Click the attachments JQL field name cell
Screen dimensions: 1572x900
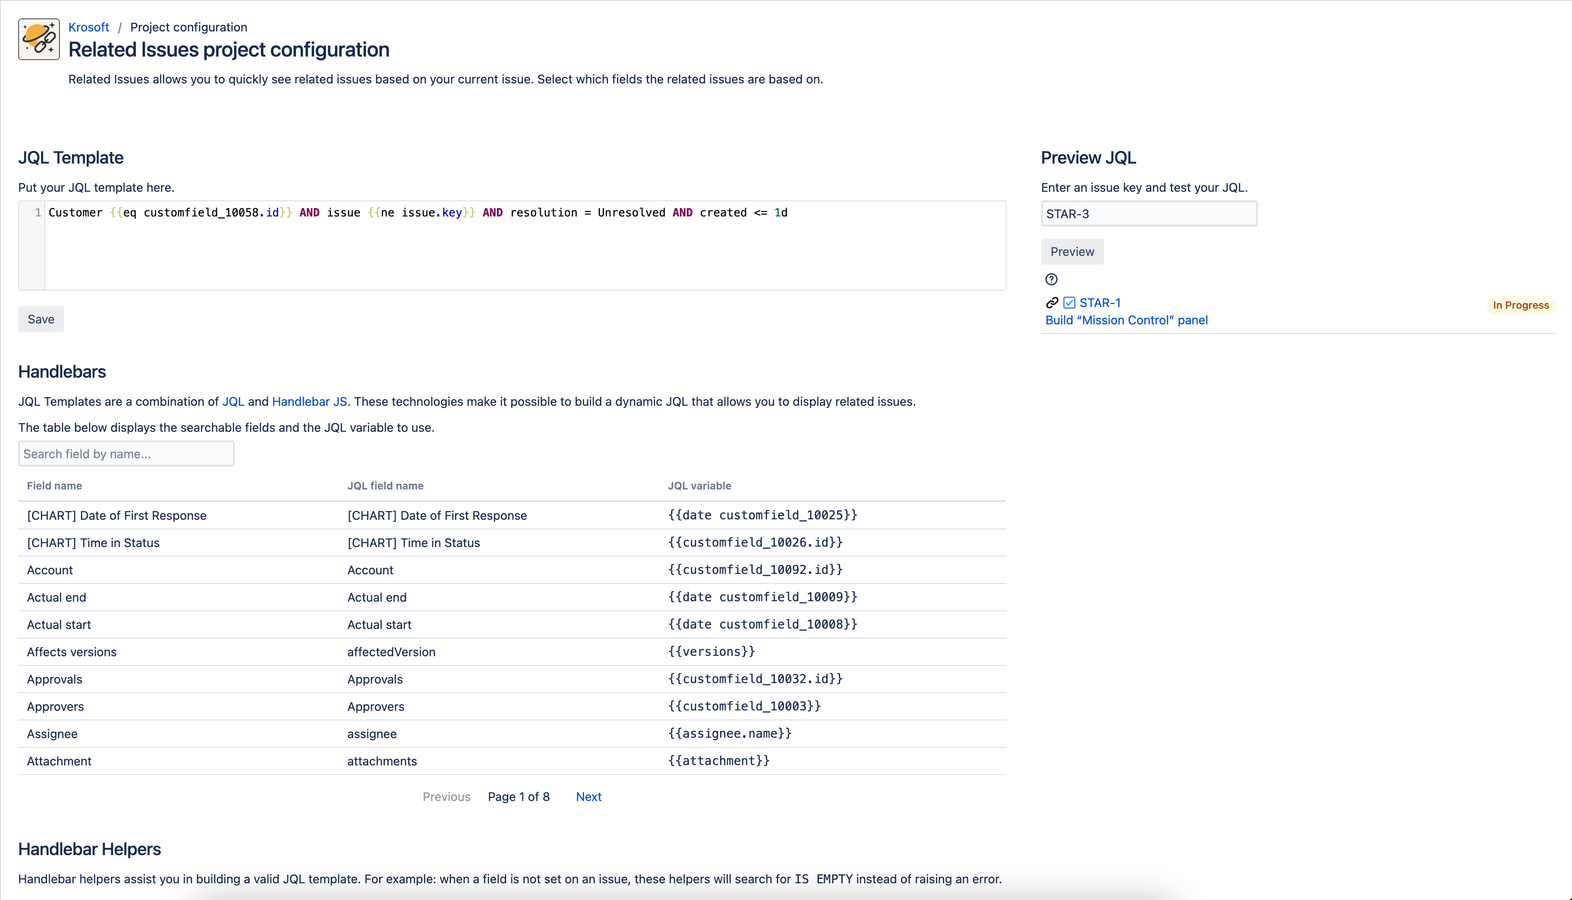[382, 761]
